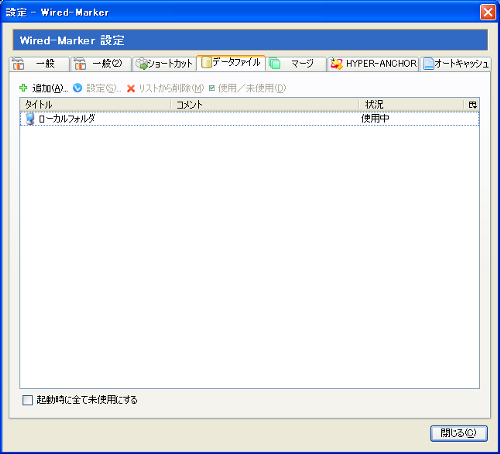Select the データファイル tab
This screenshot has height=454, width=500.
[231, 62]
